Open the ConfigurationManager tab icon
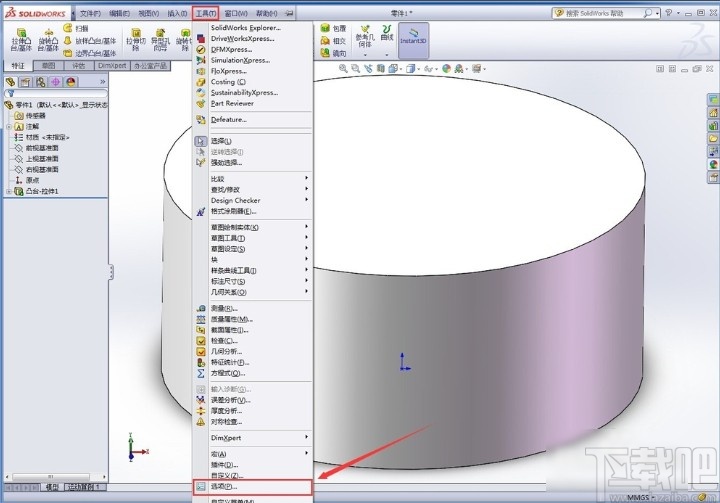Viewport: 720px width, 503px height. pos(40,82)
